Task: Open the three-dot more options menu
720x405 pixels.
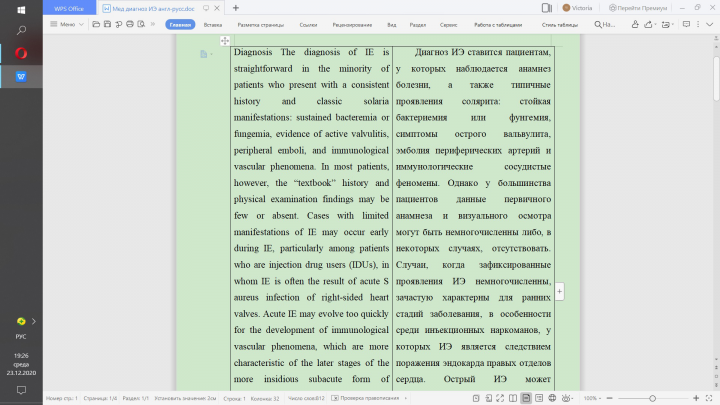Action: pyautogui.click(x=698, y=24)
